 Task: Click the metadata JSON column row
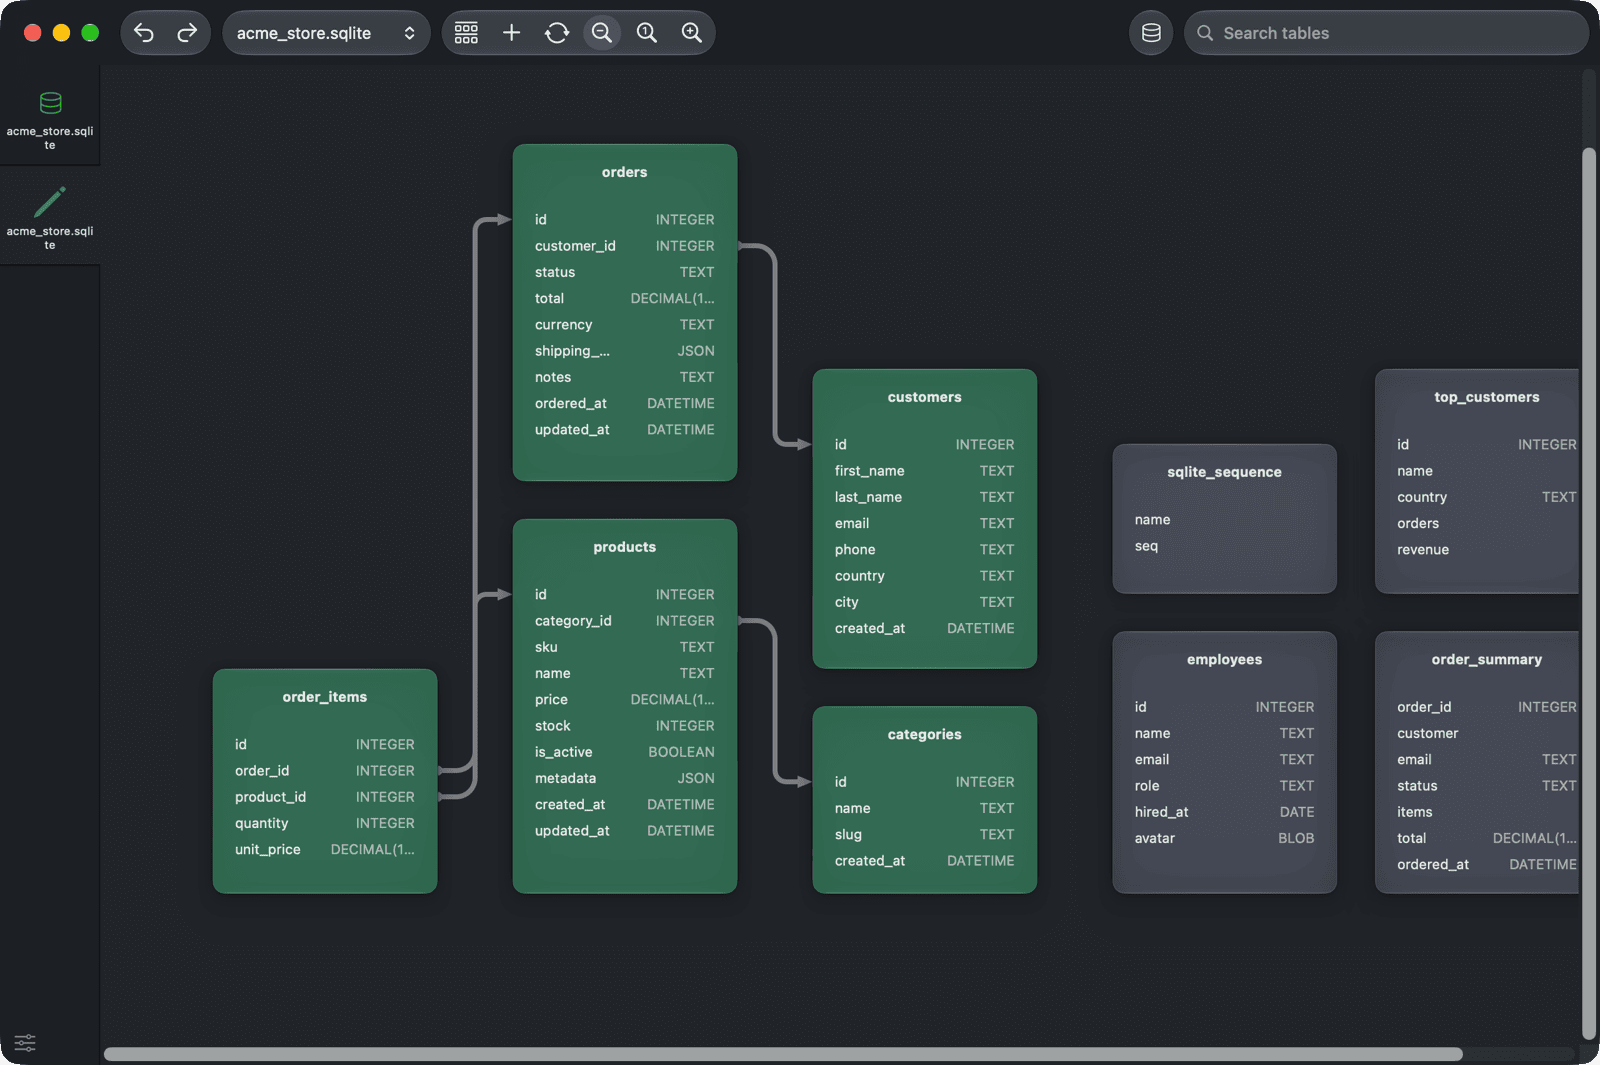point(625,778)
